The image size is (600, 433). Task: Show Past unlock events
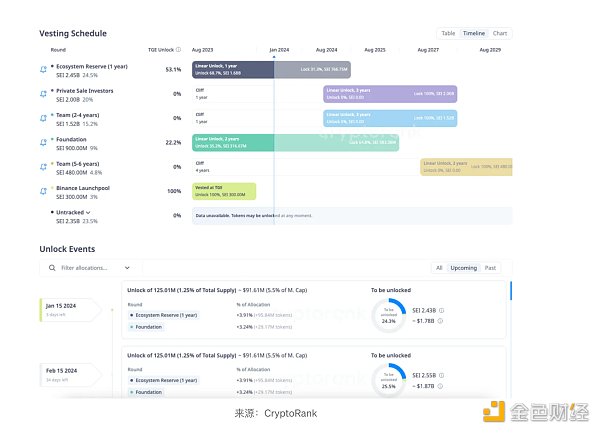(x=490, y=268)
